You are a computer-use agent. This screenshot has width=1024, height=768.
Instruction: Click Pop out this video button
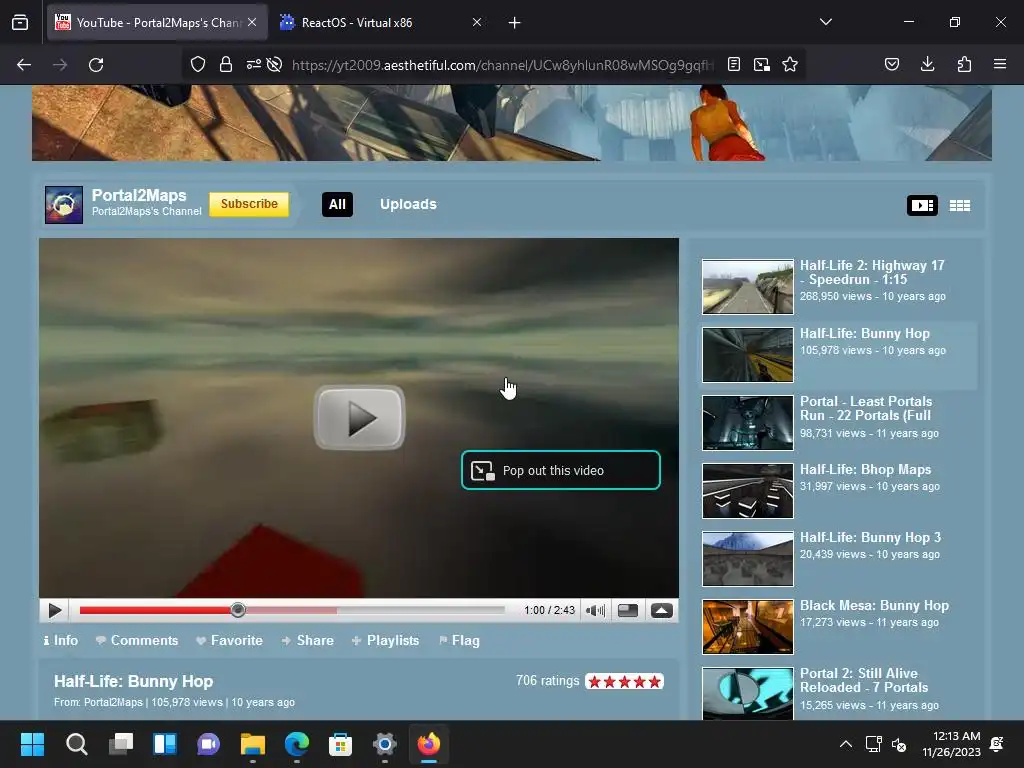561,470
